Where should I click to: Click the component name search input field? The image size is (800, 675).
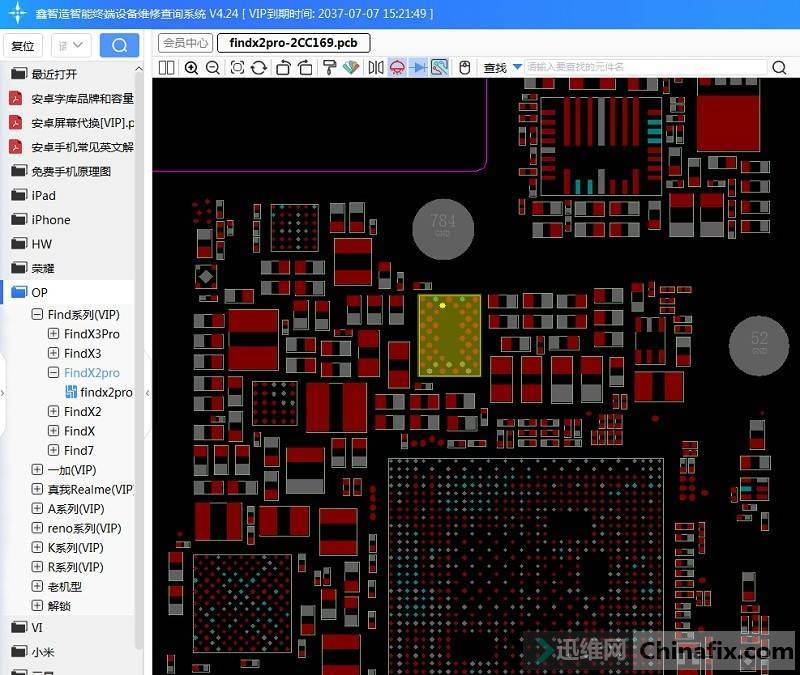pos(645,67)
